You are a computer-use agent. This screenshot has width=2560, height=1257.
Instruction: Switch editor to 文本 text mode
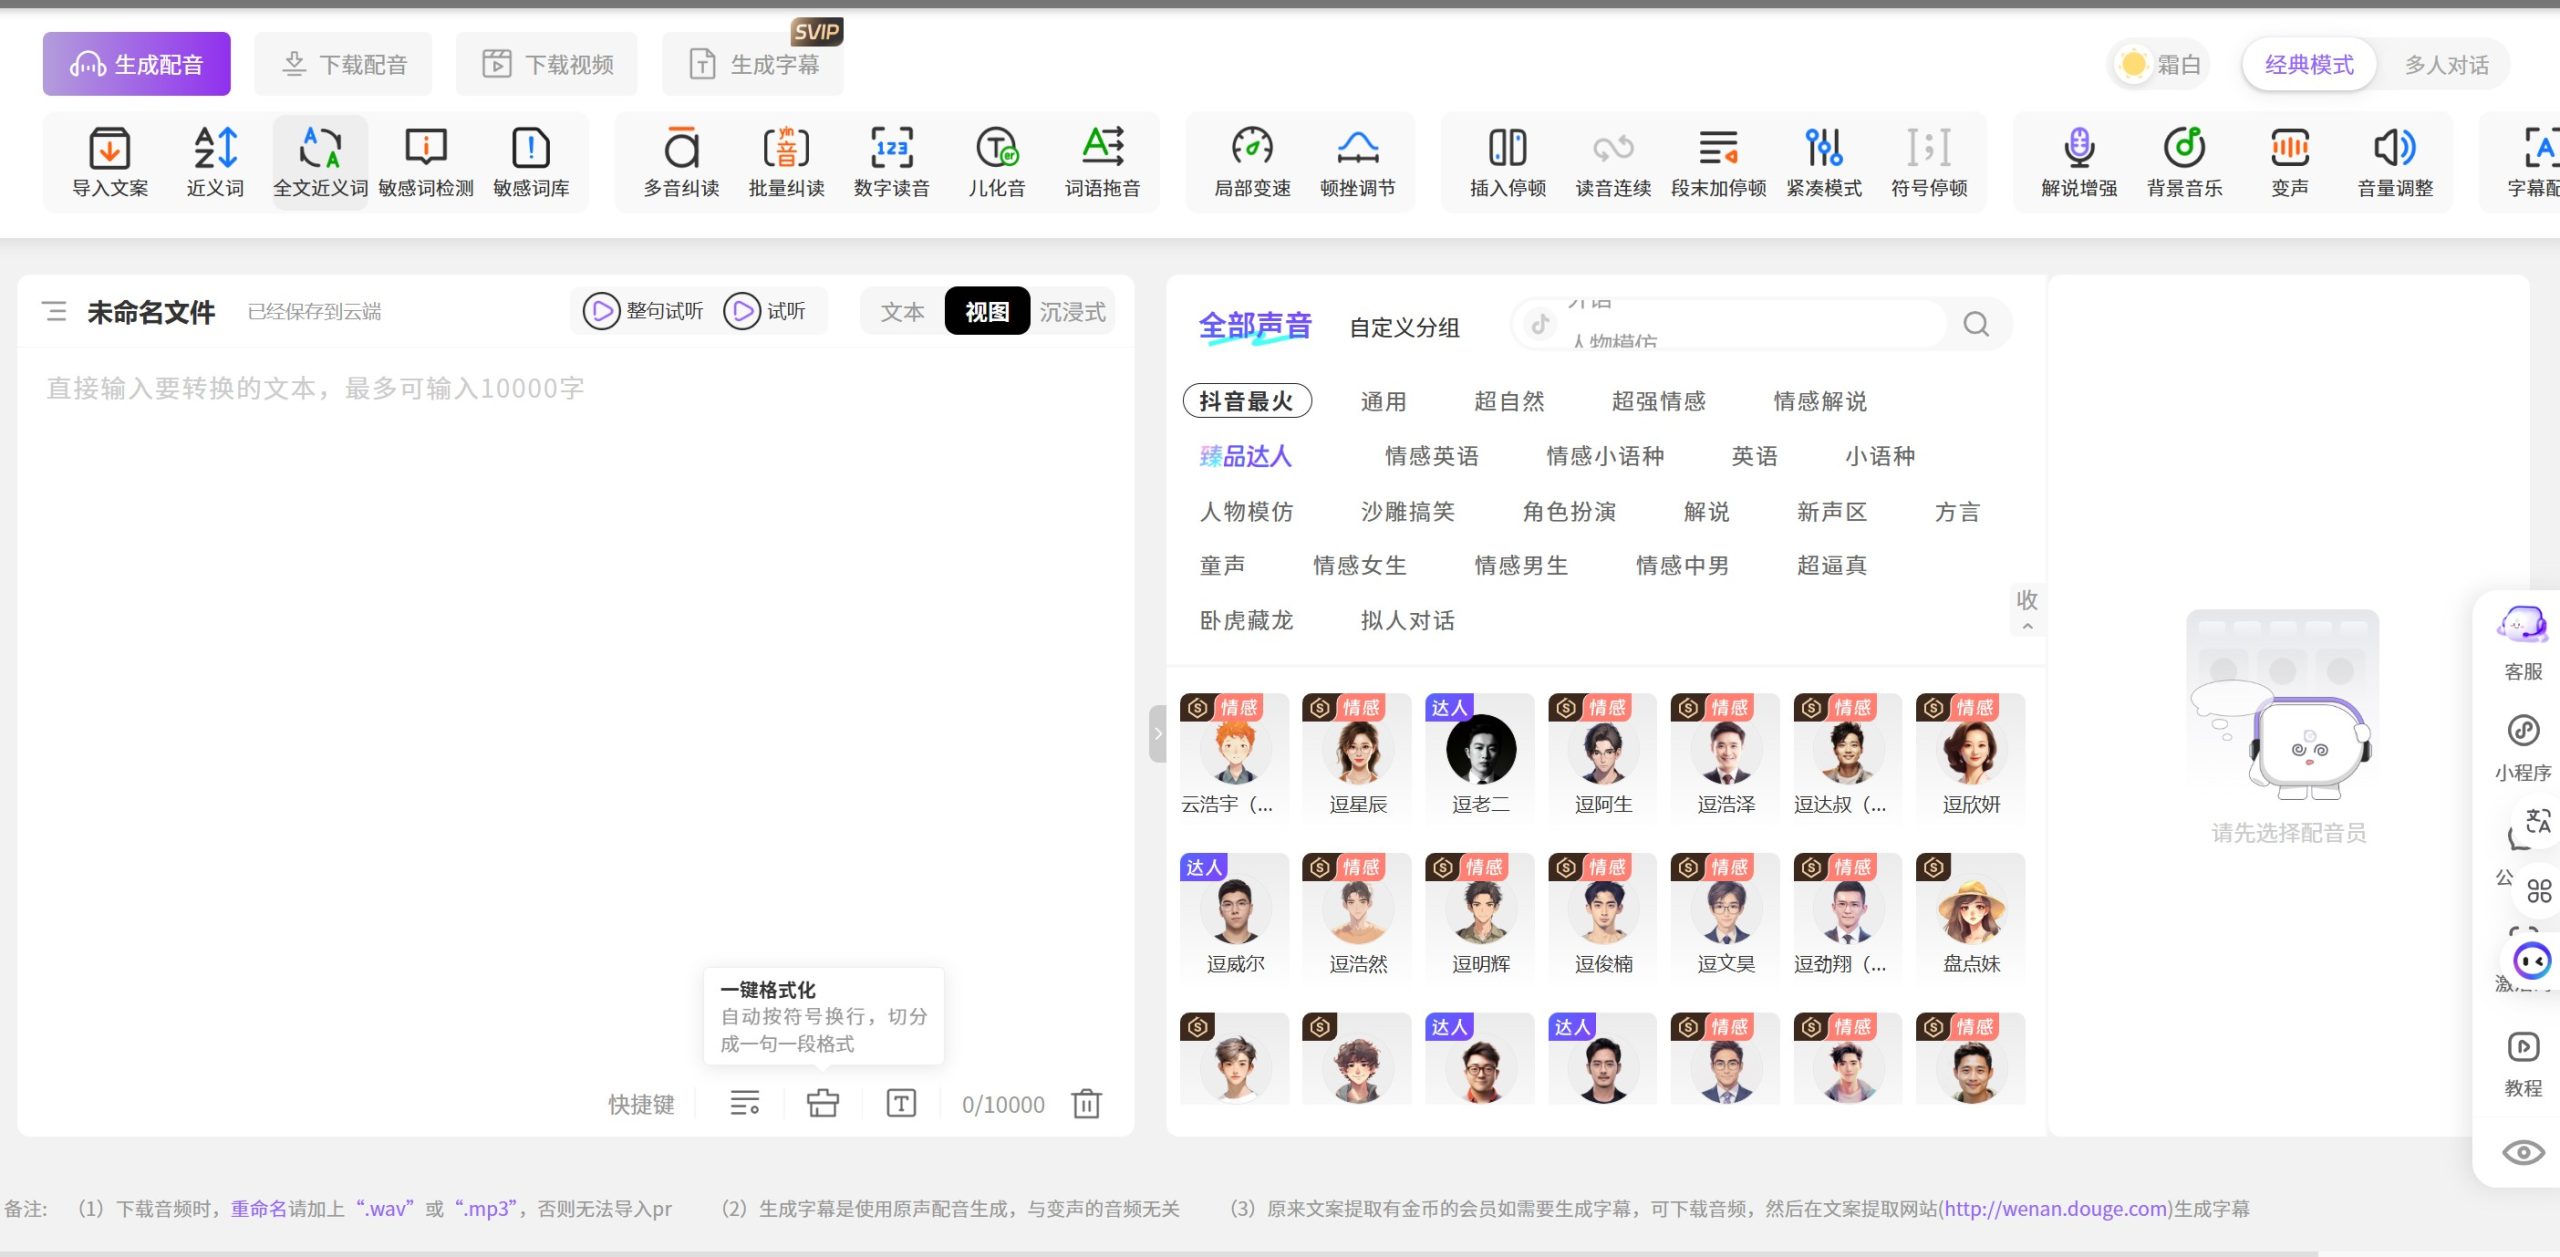tap(902, 311)
